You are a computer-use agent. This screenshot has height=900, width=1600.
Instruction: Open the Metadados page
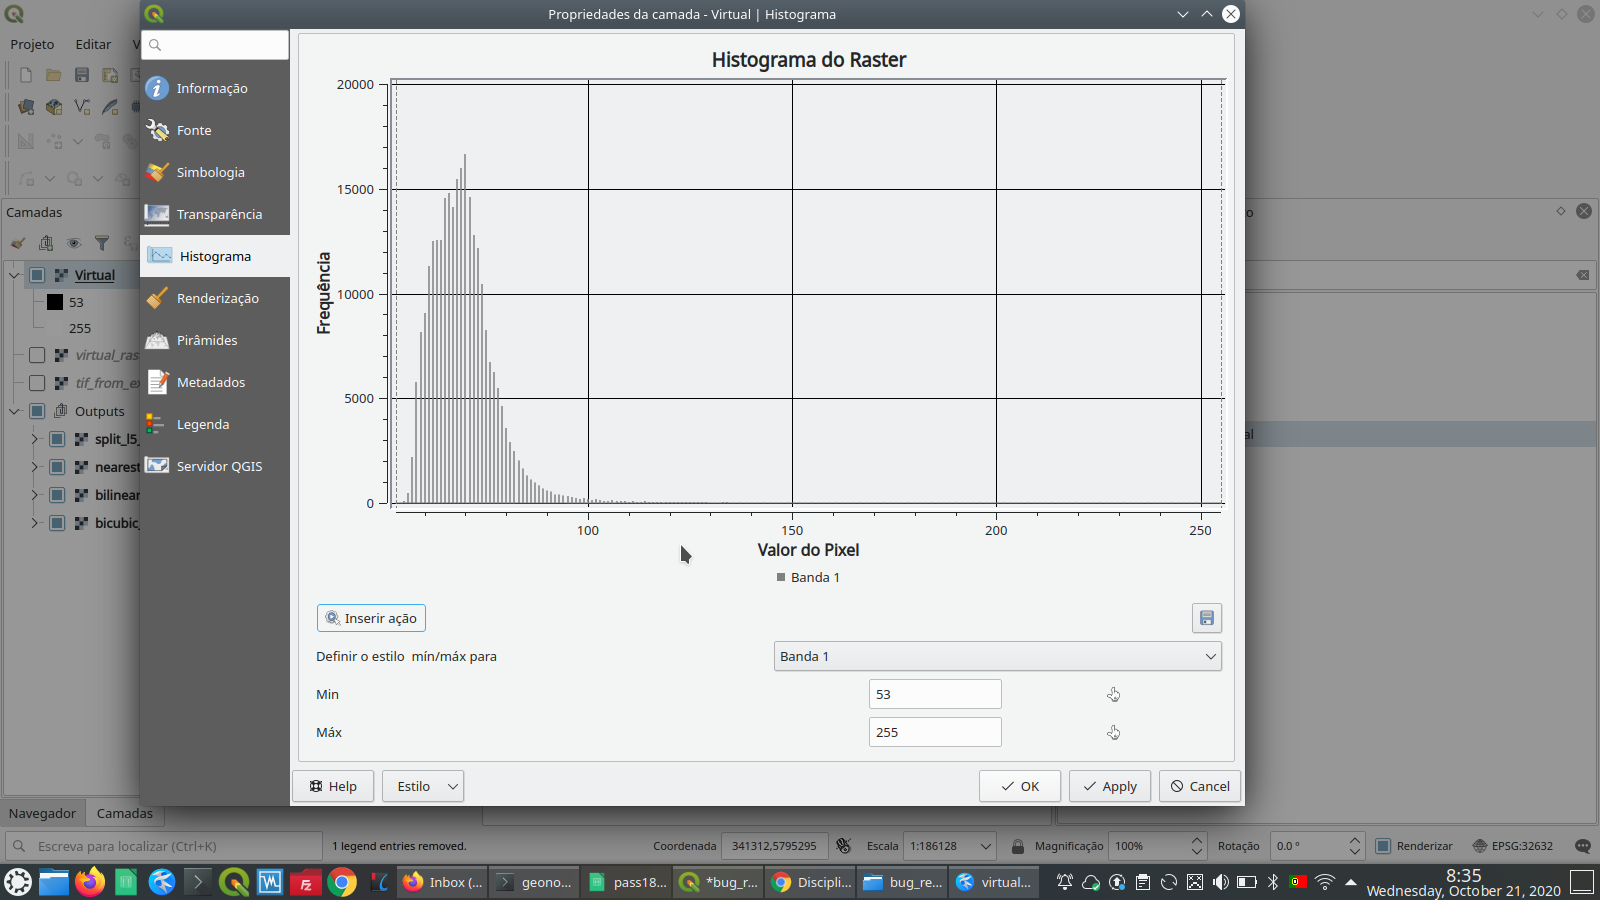pos(211,382)
